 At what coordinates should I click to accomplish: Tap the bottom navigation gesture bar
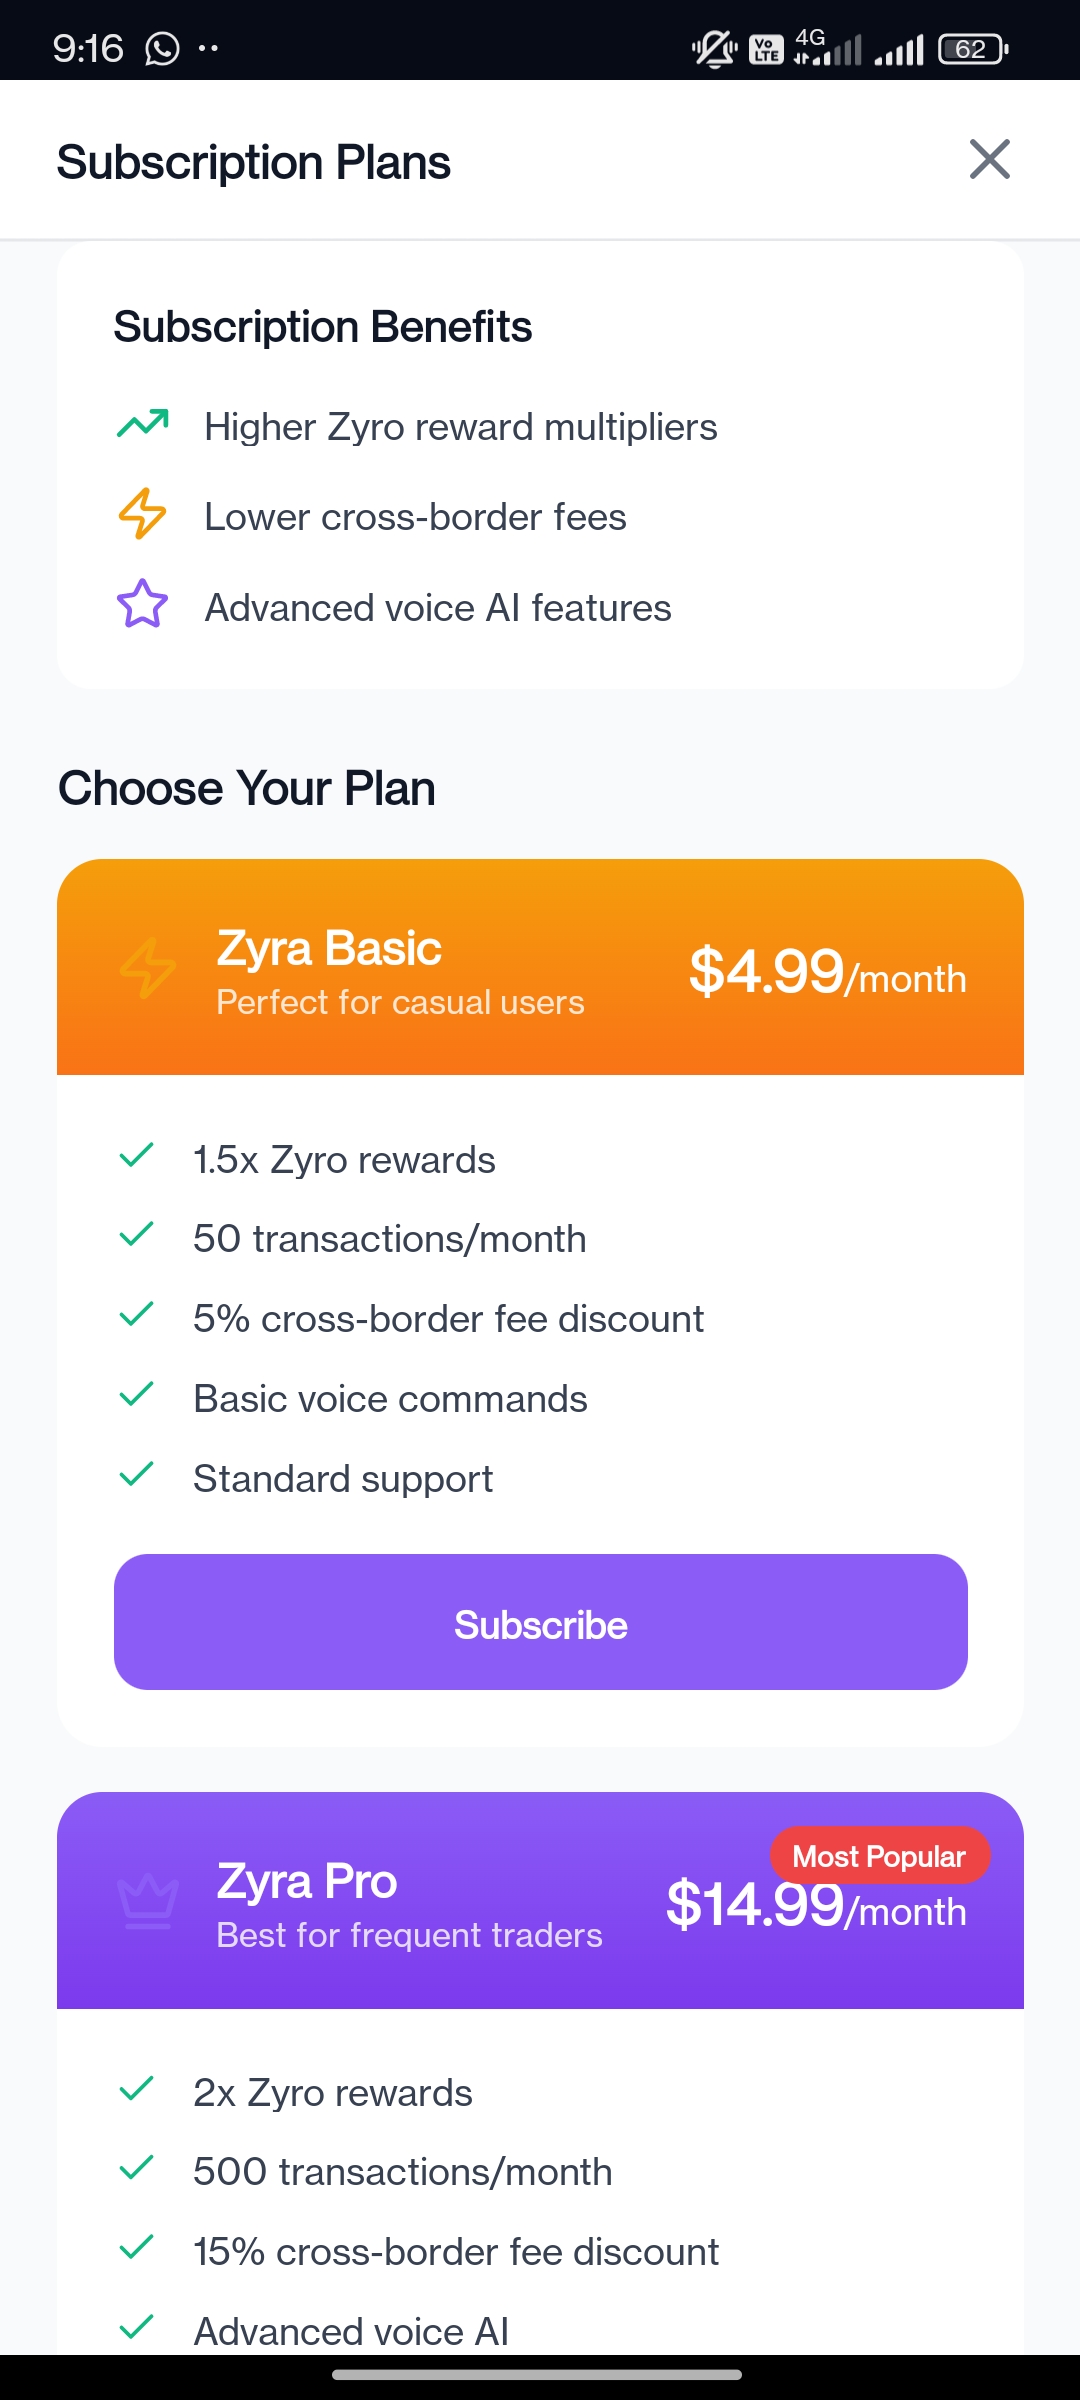537,2374
